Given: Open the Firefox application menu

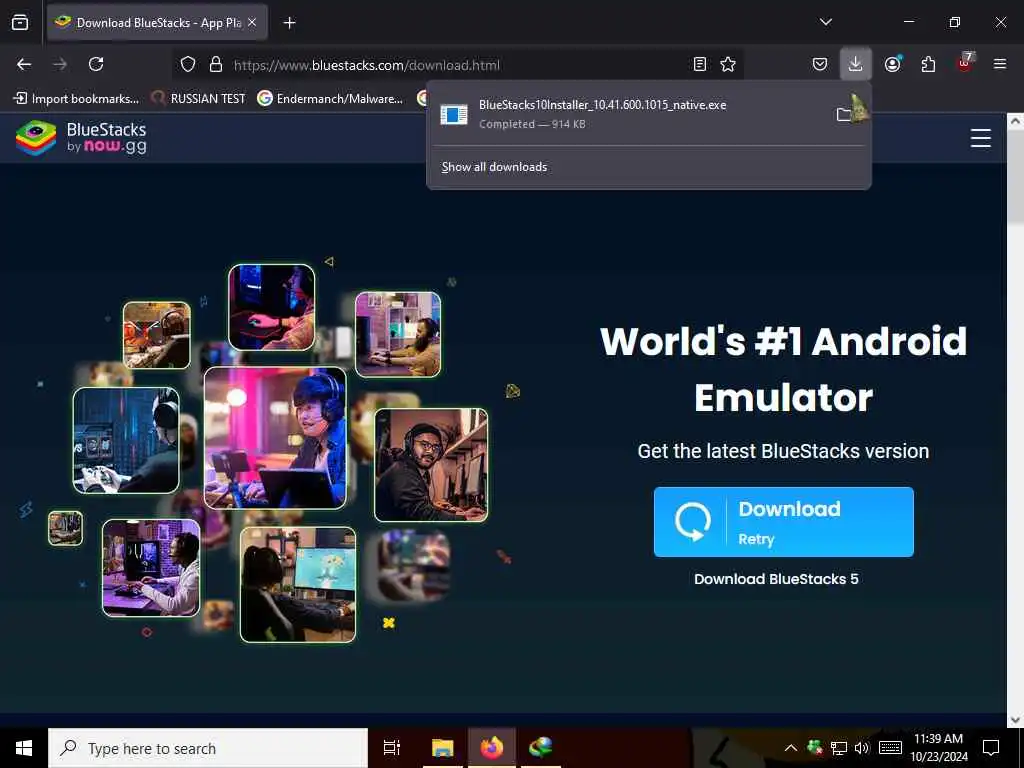Looking at the screenshot, I should click(1000, 64).
